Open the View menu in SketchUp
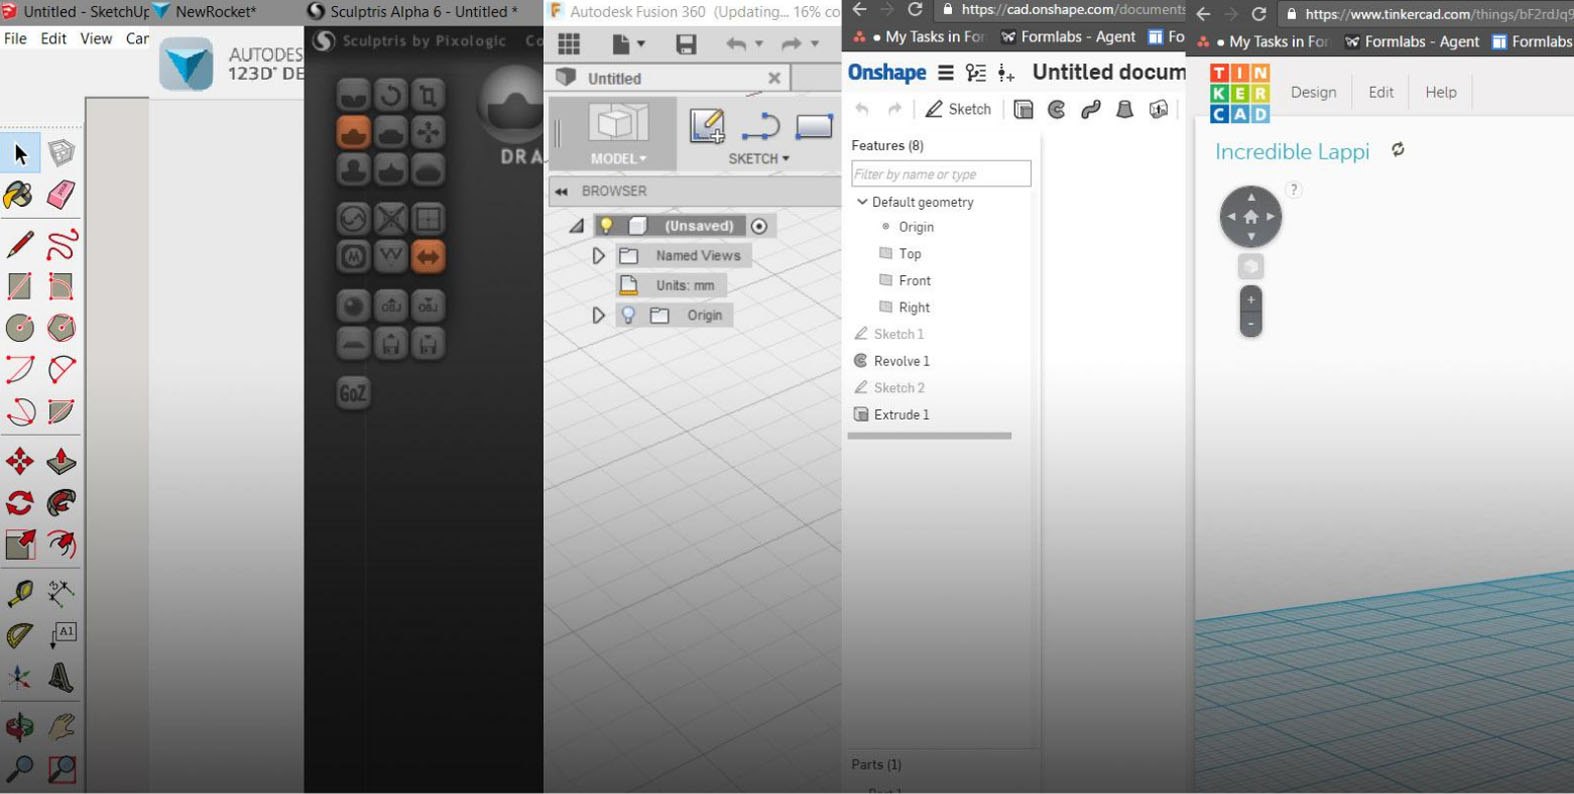Image resolution: width=1574 pixels, height=794 pixels. pos(96,38)
